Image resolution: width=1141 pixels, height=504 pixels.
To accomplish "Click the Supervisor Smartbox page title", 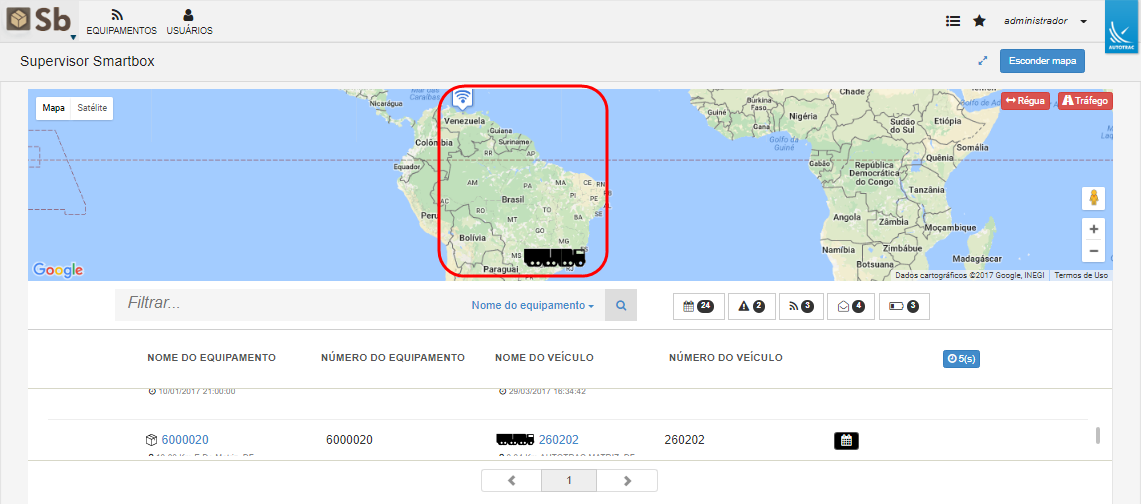I will (x=87, y=62).
